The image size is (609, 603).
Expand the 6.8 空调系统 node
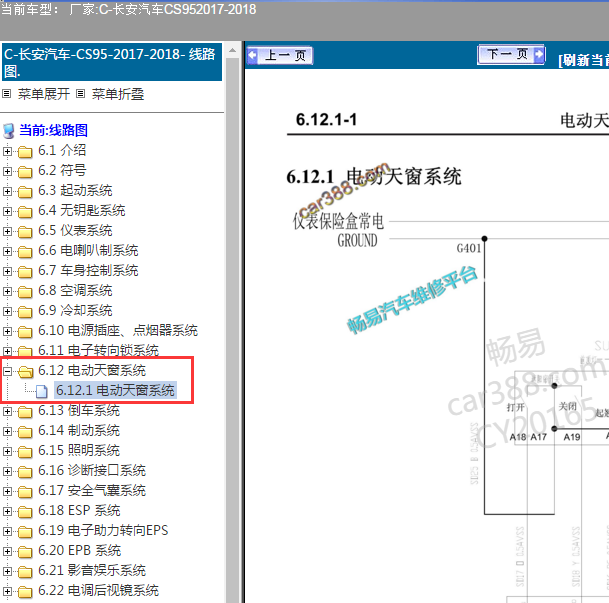[x=7, y=291]
